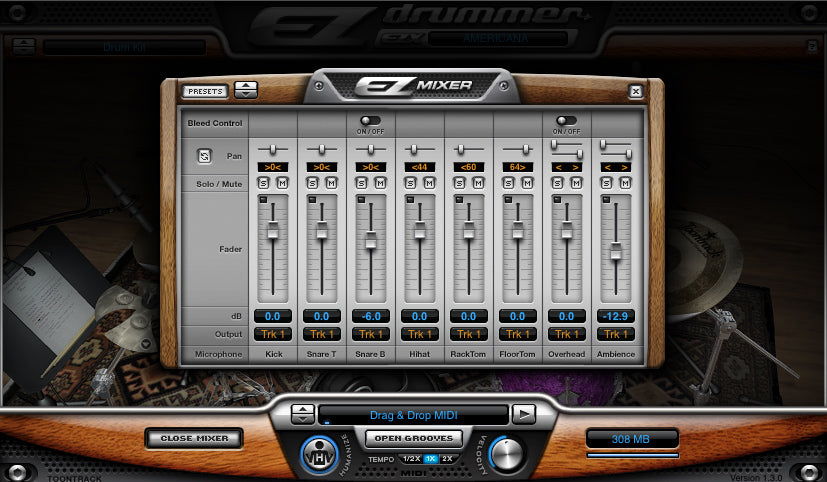Select the 2X tempo option
The width and height of the screenshot is (827, 482).
pos(449,458)
